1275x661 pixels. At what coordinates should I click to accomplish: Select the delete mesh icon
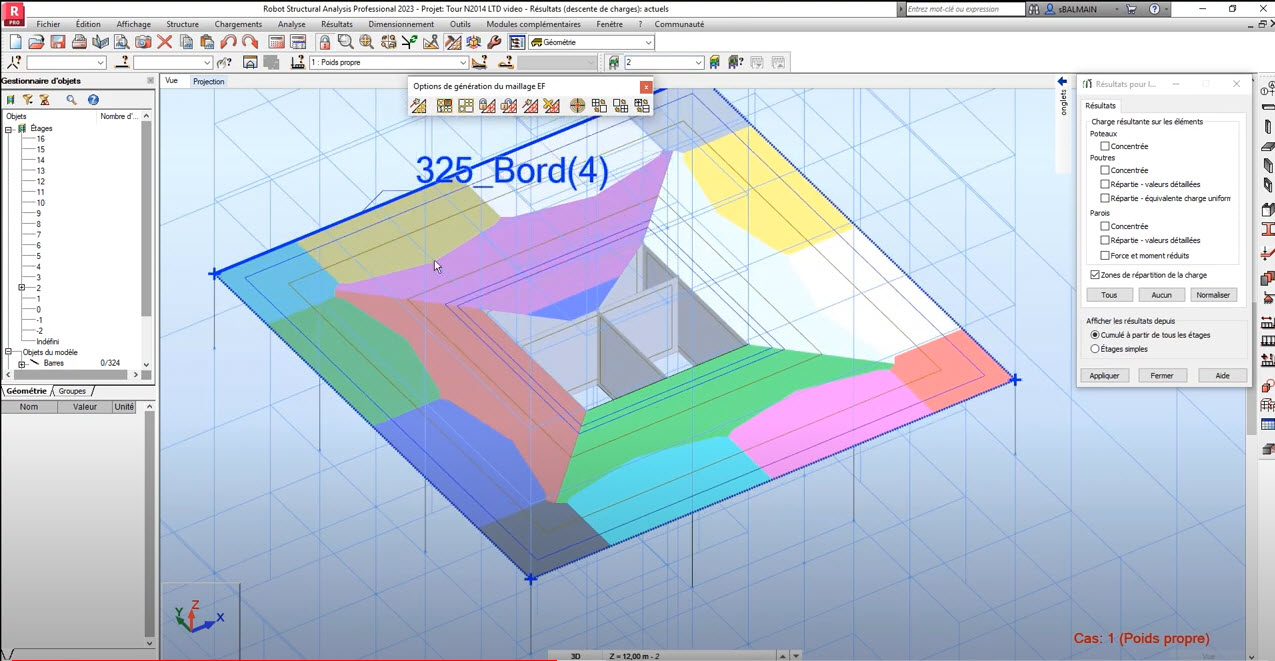coord(551,105)
